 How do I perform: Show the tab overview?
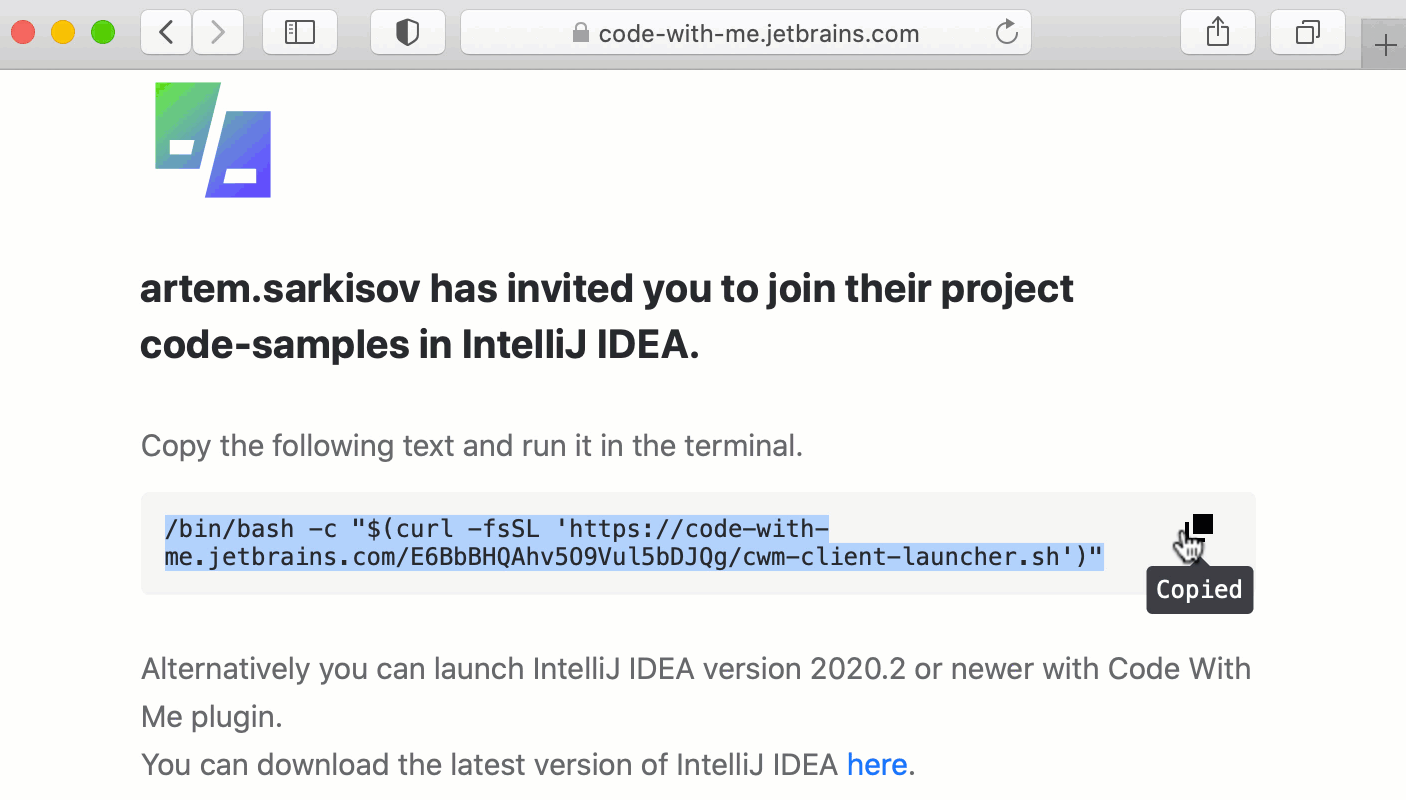(x=1307, y=33)
